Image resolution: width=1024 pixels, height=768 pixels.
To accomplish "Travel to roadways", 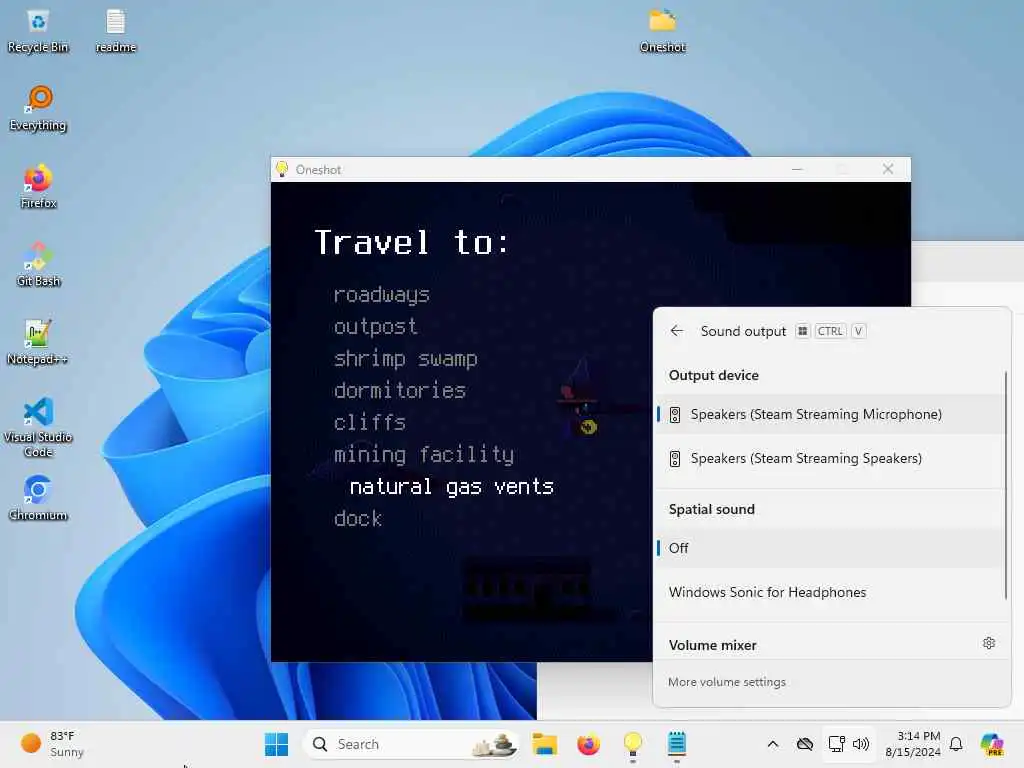I will click(381, 295).
